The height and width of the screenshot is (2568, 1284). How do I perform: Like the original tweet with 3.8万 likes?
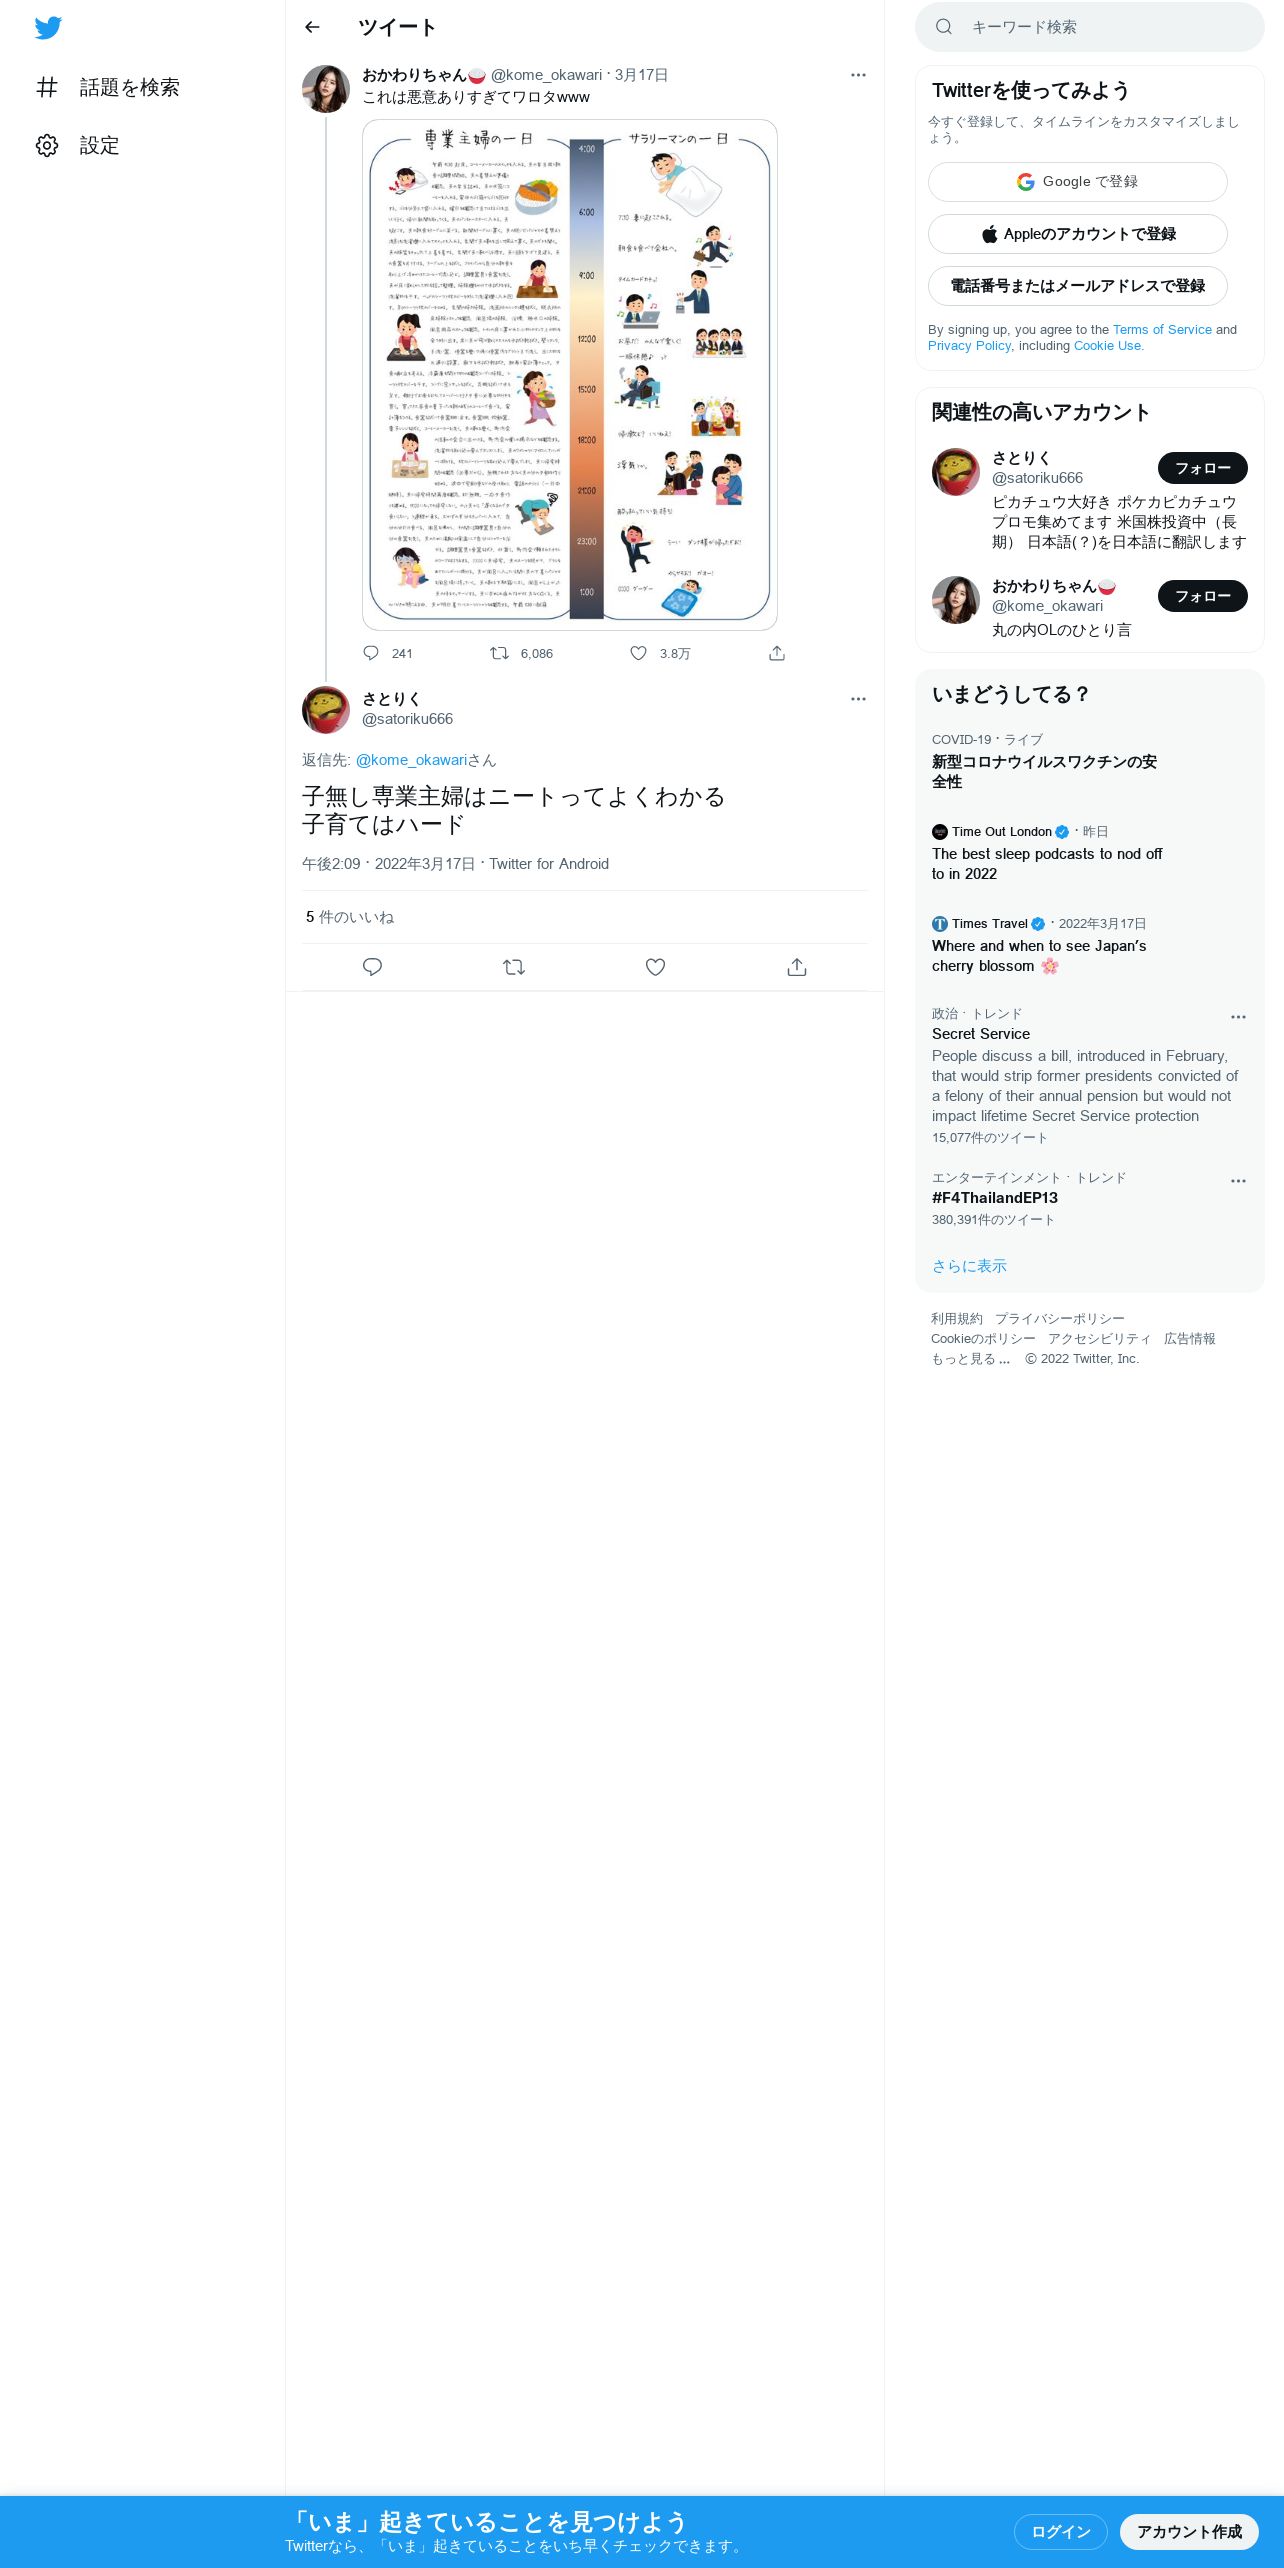[x=659, y=653]
